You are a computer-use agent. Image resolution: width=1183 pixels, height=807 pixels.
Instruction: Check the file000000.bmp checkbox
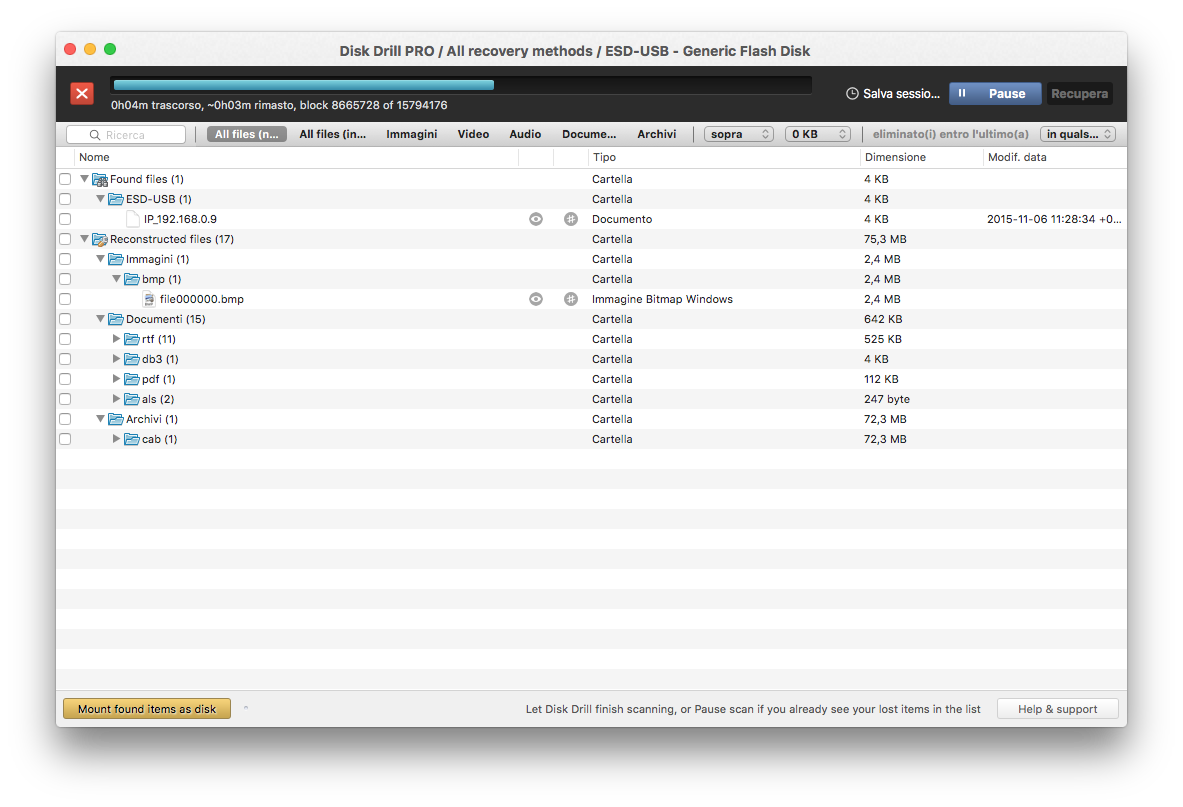66,299
